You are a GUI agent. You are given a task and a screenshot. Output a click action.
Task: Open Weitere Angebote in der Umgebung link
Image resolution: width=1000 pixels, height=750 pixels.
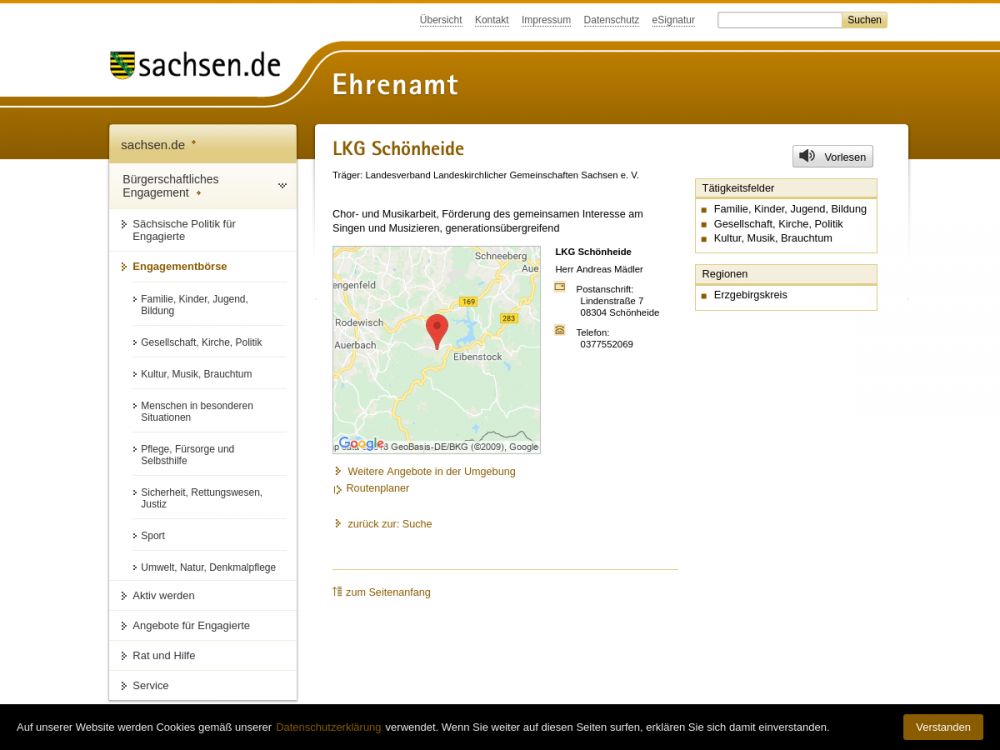click(x=431, y=472)
